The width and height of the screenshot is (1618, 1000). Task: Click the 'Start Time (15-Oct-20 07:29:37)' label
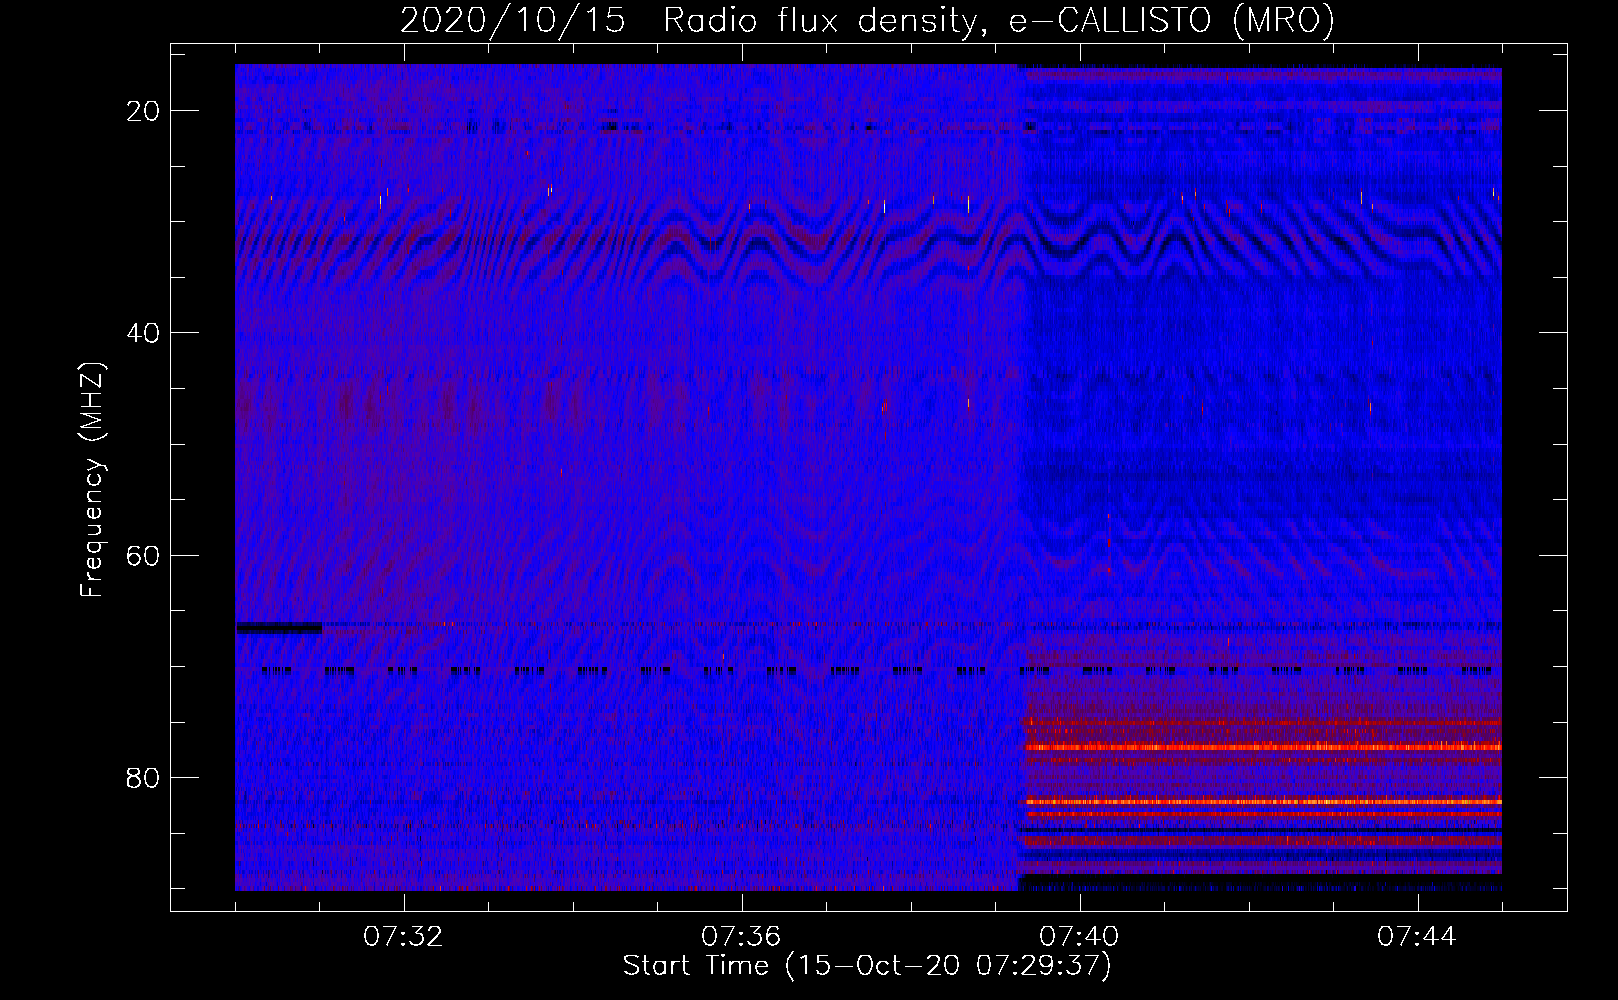pyautogui.click(x=867, y=966)
